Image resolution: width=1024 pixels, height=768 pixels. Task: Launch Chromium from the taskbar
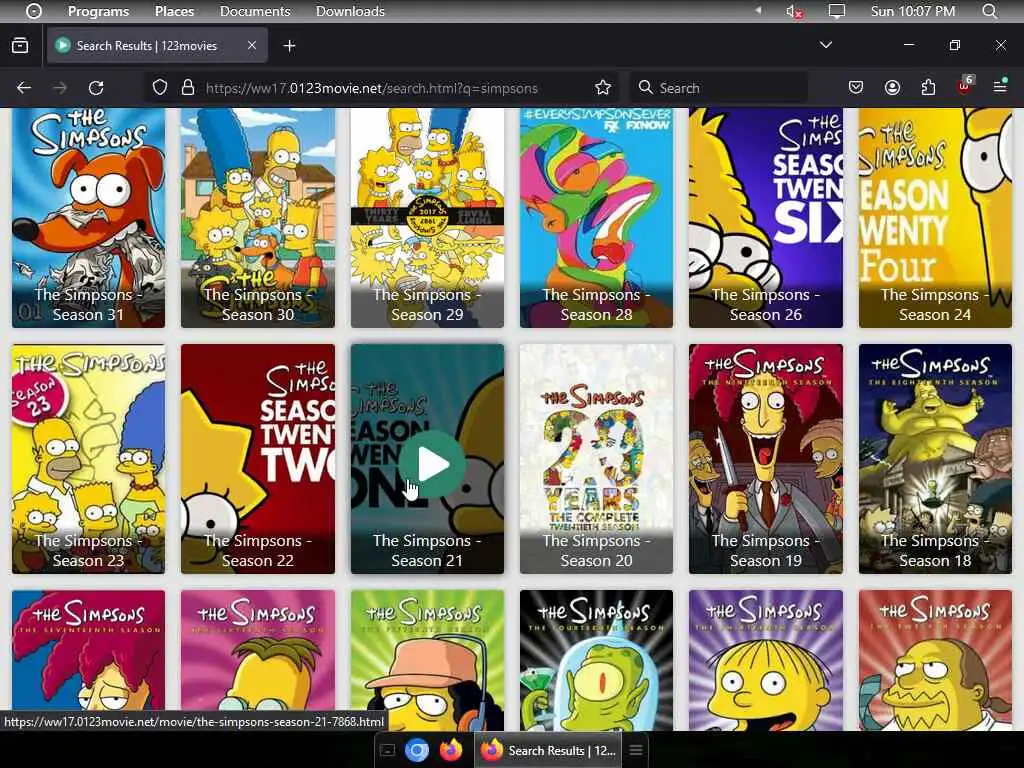[417, 750]
